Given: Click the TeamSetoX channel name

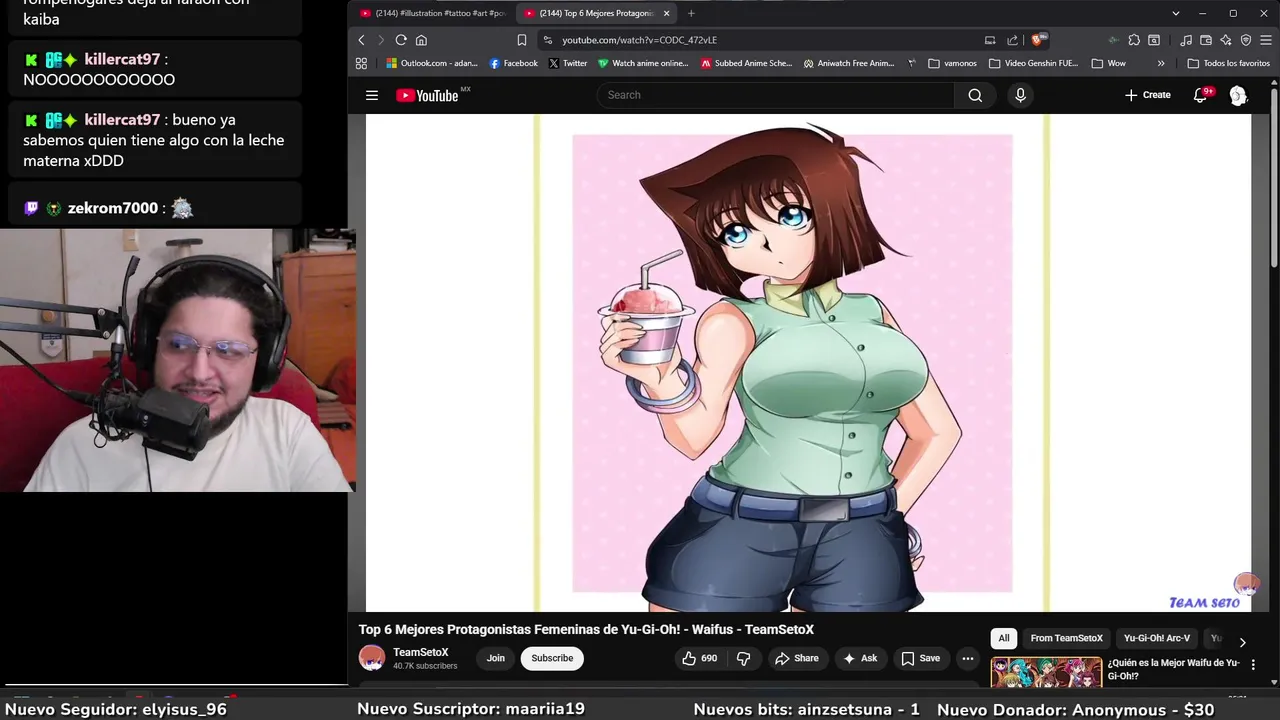Looking at the screenshot, I should tap(420, 652).
